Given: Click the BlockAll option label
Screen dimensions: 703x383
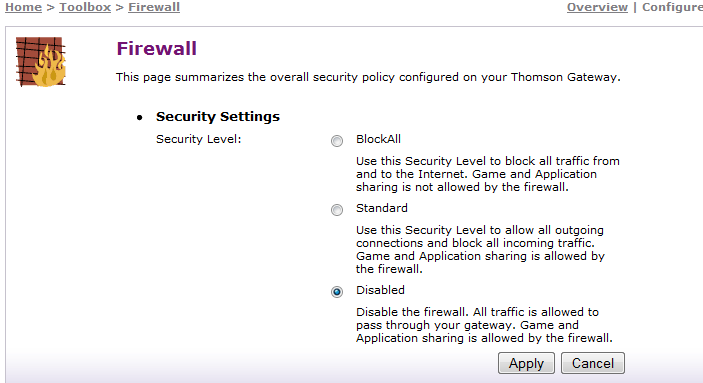Looking at the screenshot, I should pos(378,139).
